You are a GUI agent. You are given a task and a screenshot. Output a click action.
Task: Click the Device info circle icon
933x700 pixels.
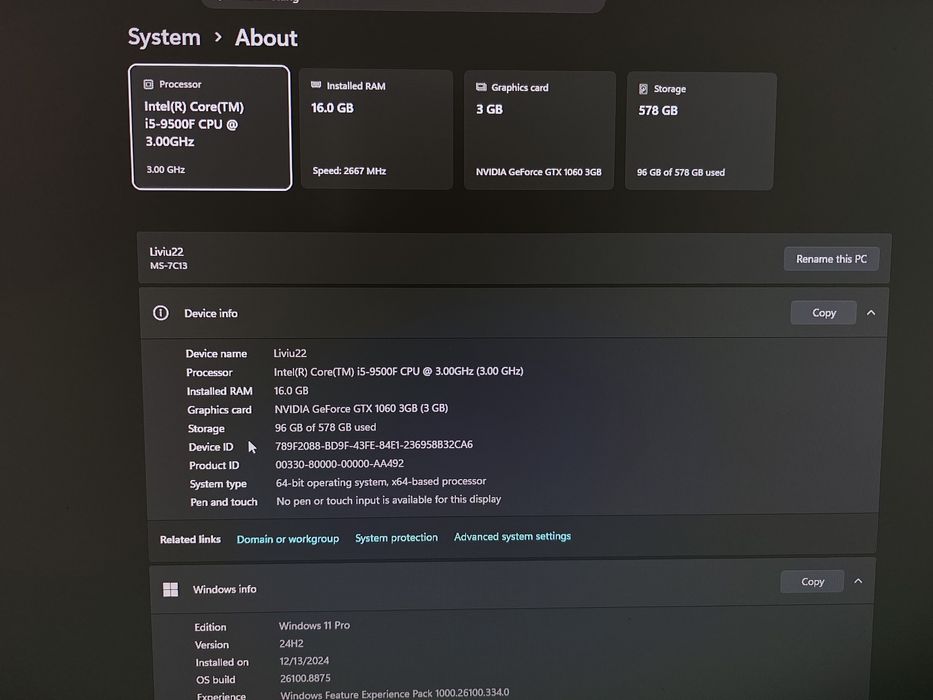click(x=161, y=313)
